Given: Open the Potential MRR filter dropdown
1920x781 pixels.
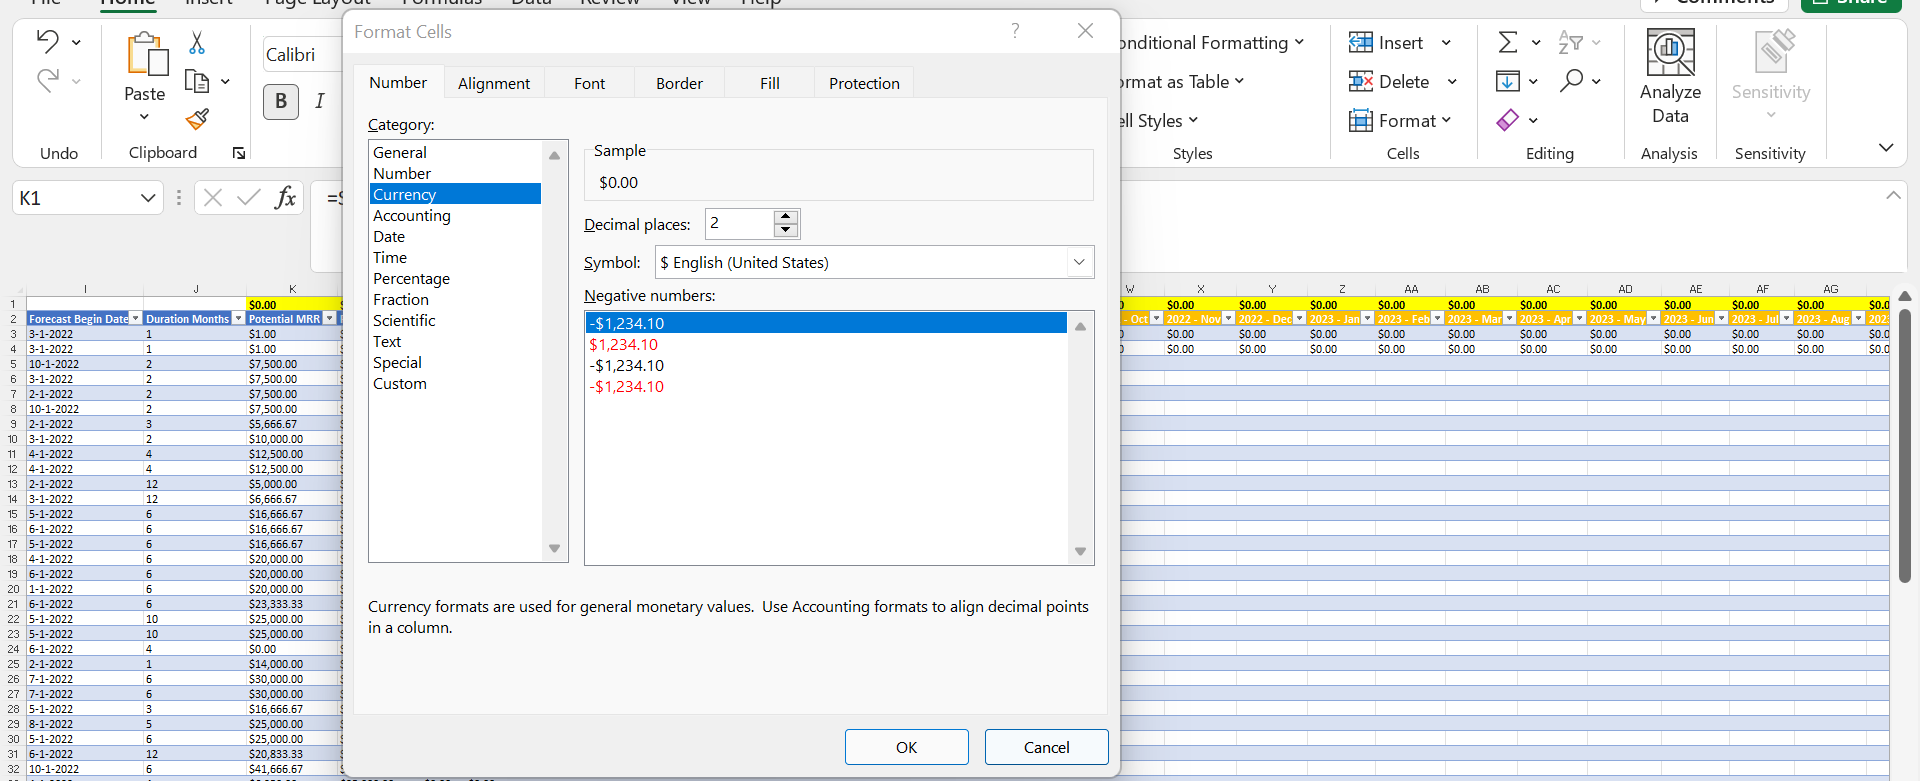Looking at the screenshot, I should click(x=330, y=318).
